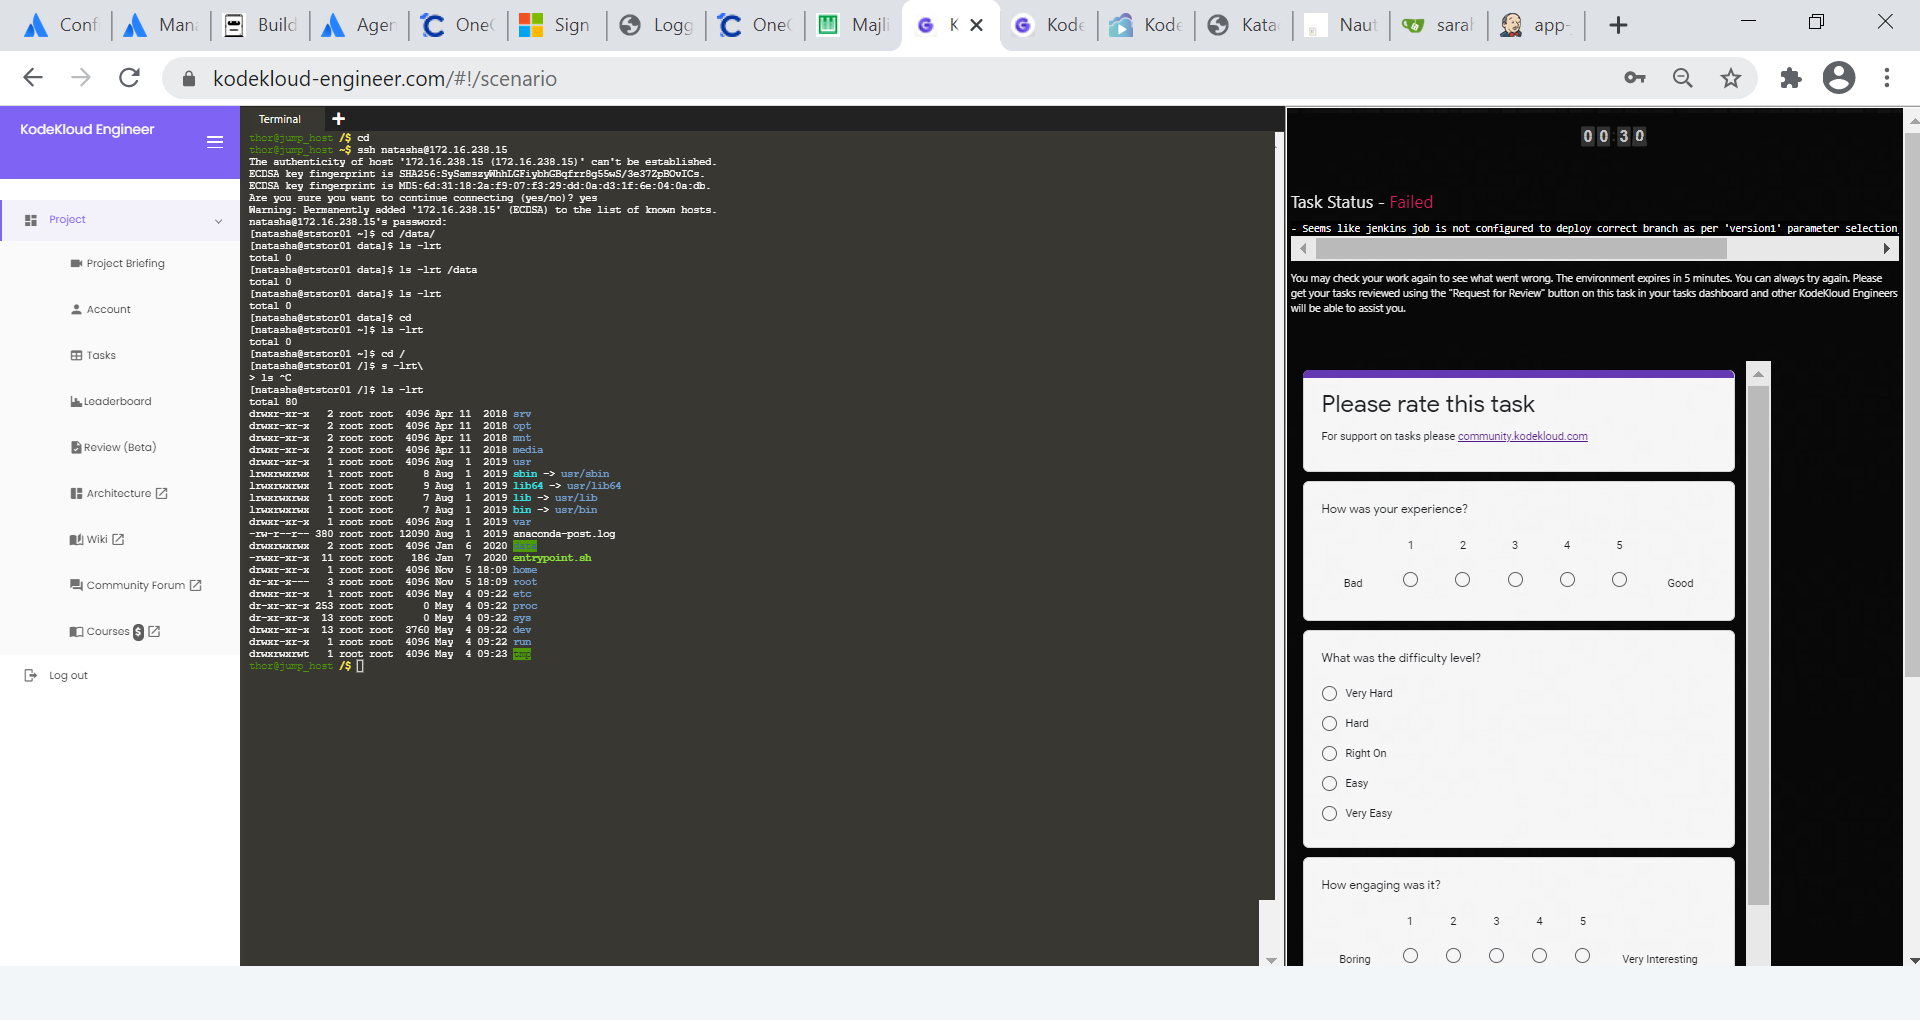Rate experience as 5 for Good

1619,580
